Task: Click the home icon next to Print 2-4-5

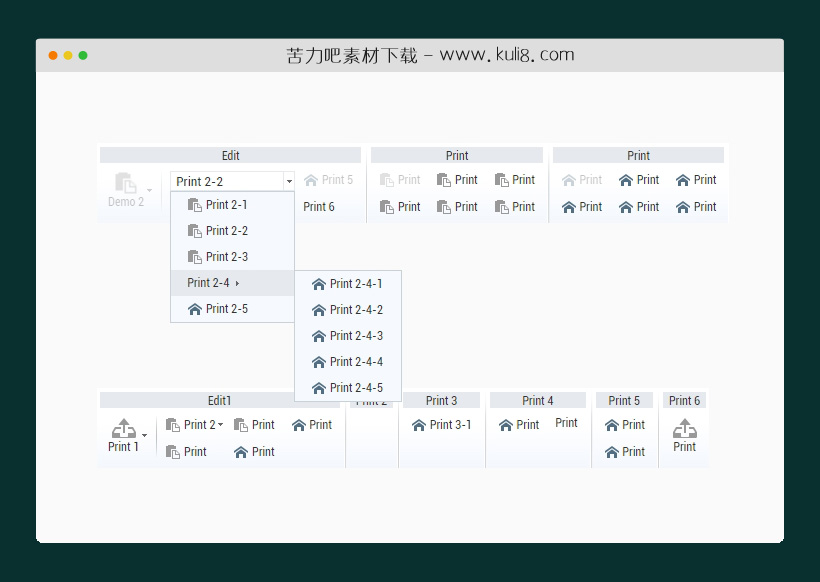Action: [x=318, y=388]
